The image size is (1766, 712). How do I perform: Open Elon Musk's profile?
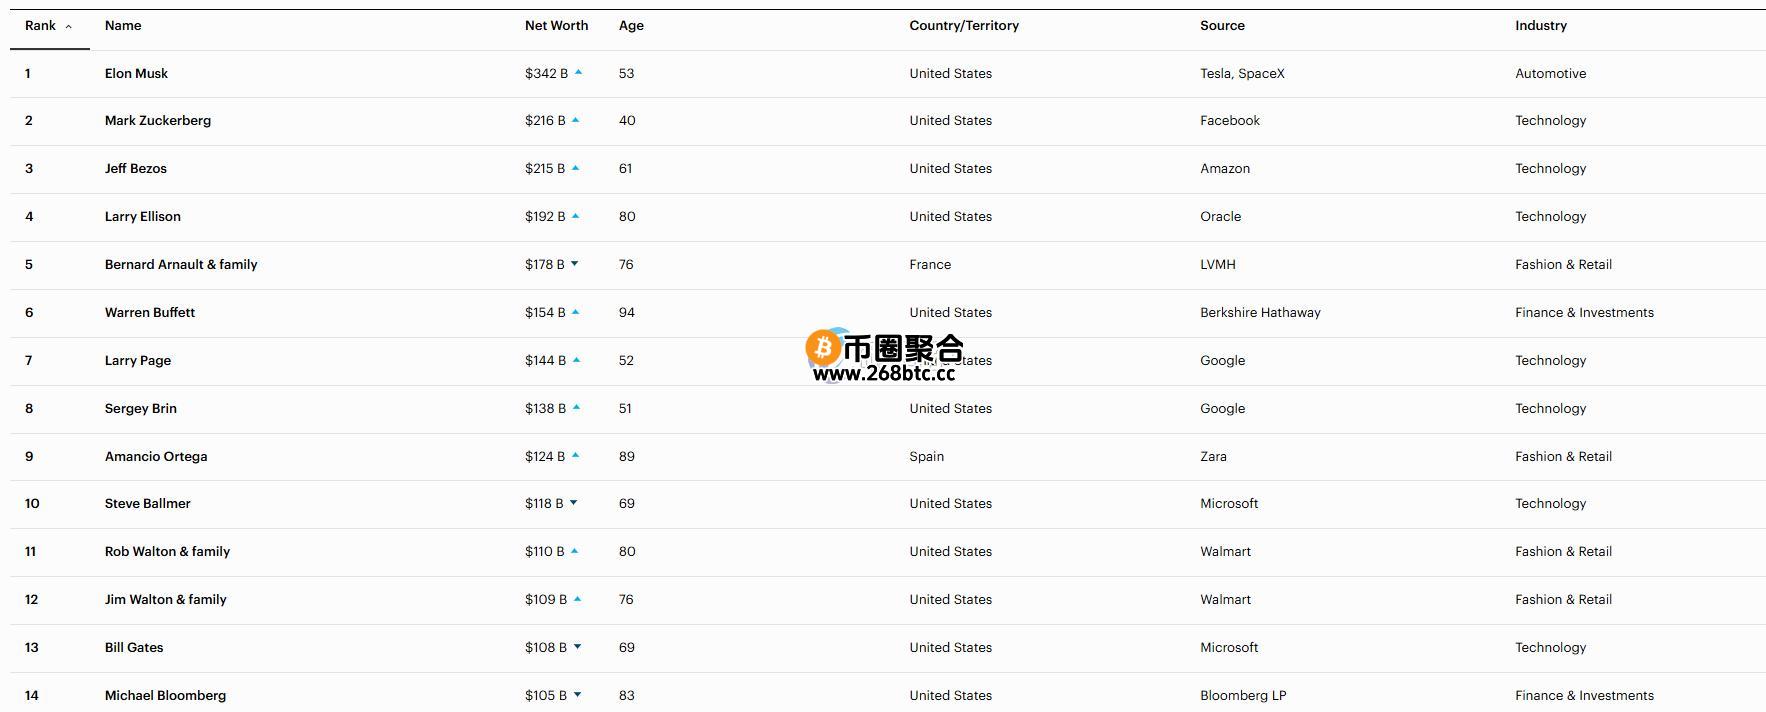(x=136, y=73)
